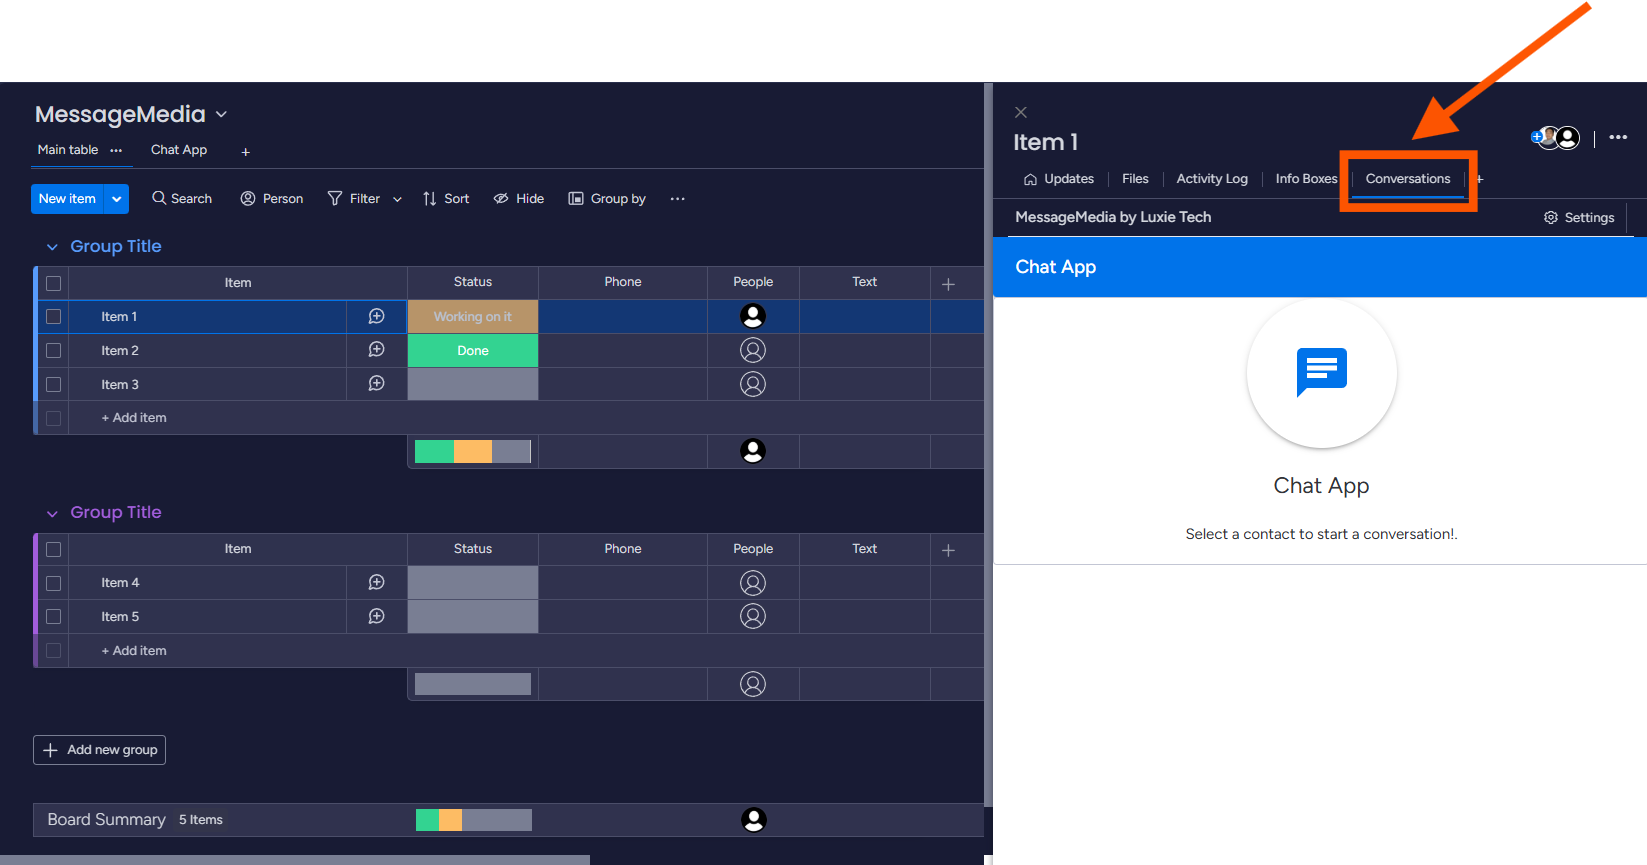The width and height of the screenshot is (1647, 865).
Task: Click the People avatar for Item 4
Action: tap(753, 582)
